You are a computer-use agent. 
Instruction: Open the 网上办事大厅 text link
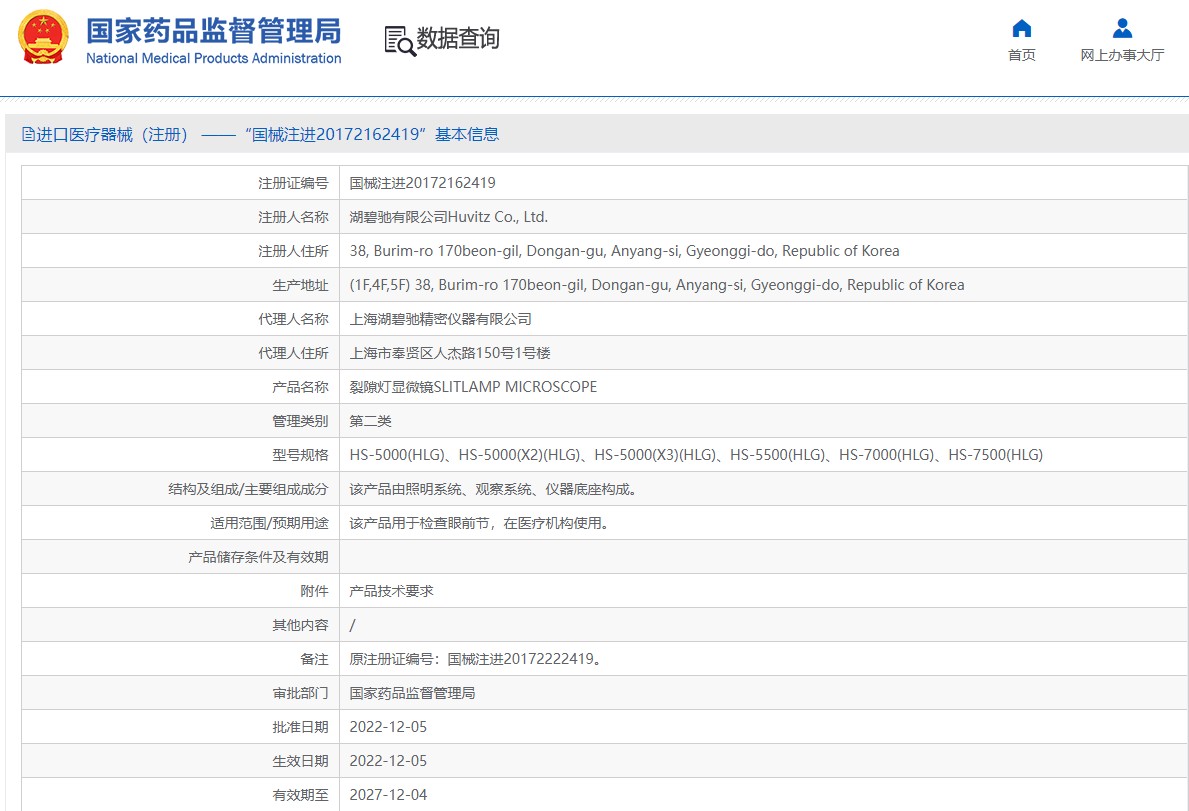(x=1122, y=56)
